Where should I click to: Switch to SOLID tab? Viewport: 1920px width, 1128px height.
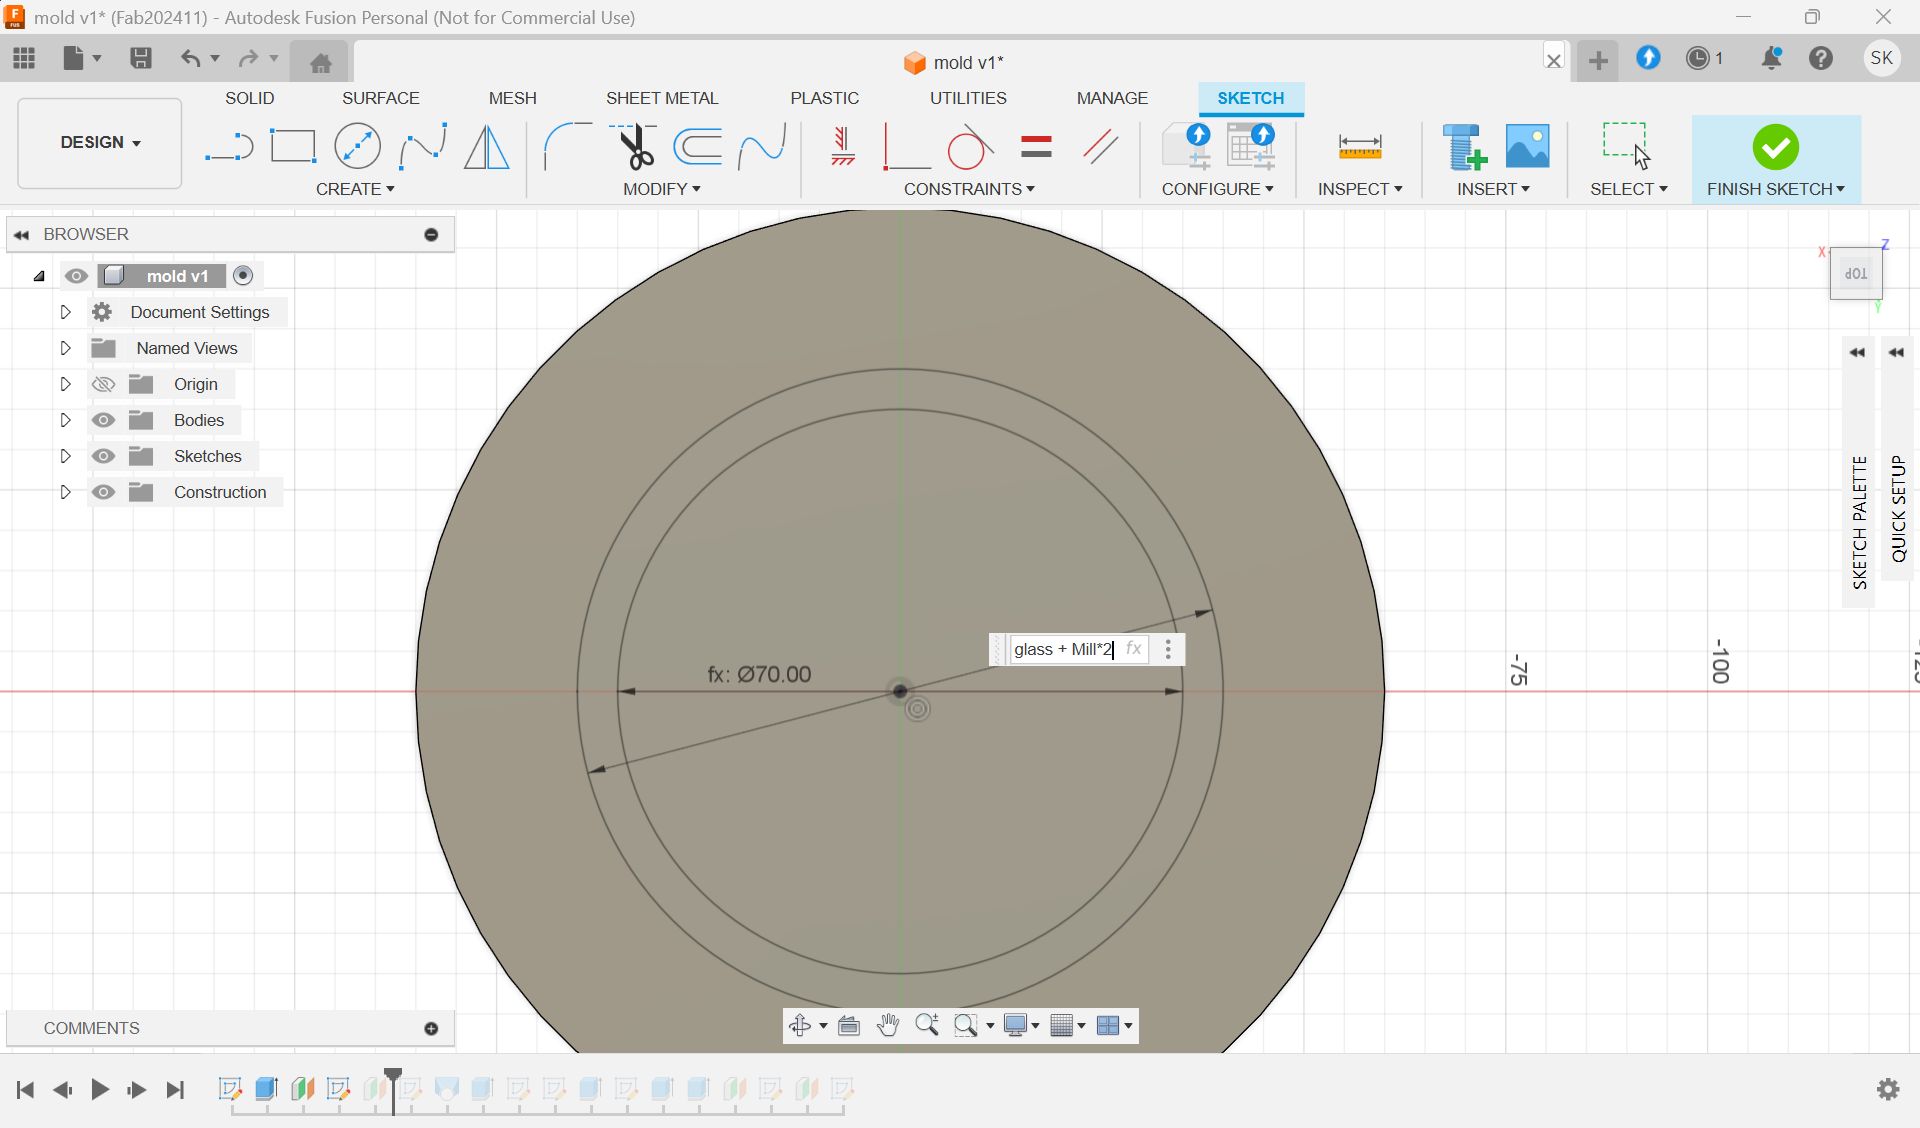click(249, 98)
